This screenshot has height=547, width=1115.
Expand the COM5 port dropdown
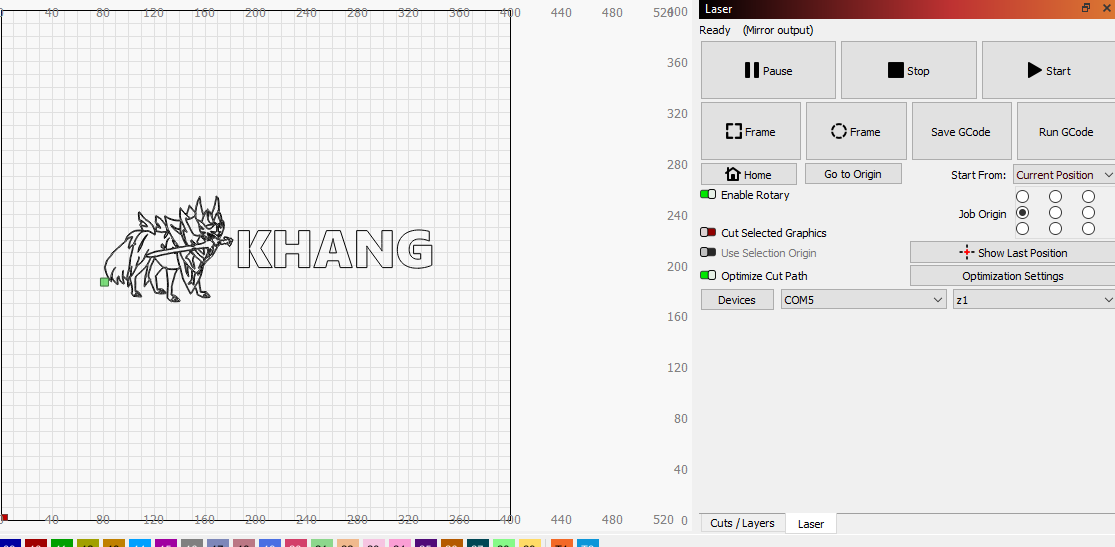(x=863, y=300)
